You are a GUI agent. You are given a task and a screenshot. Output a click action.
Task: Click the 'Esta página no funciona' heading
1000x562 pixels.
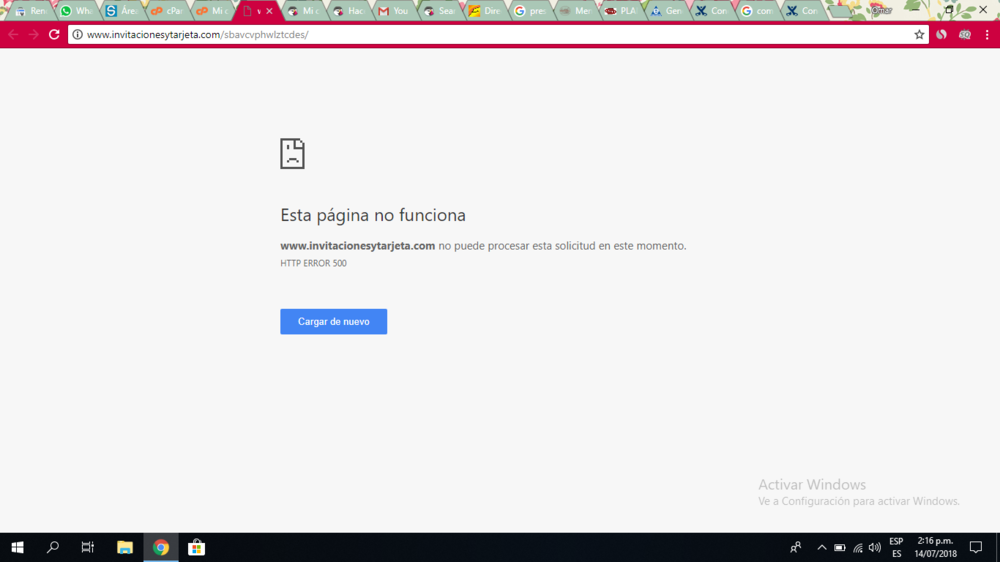372,215
